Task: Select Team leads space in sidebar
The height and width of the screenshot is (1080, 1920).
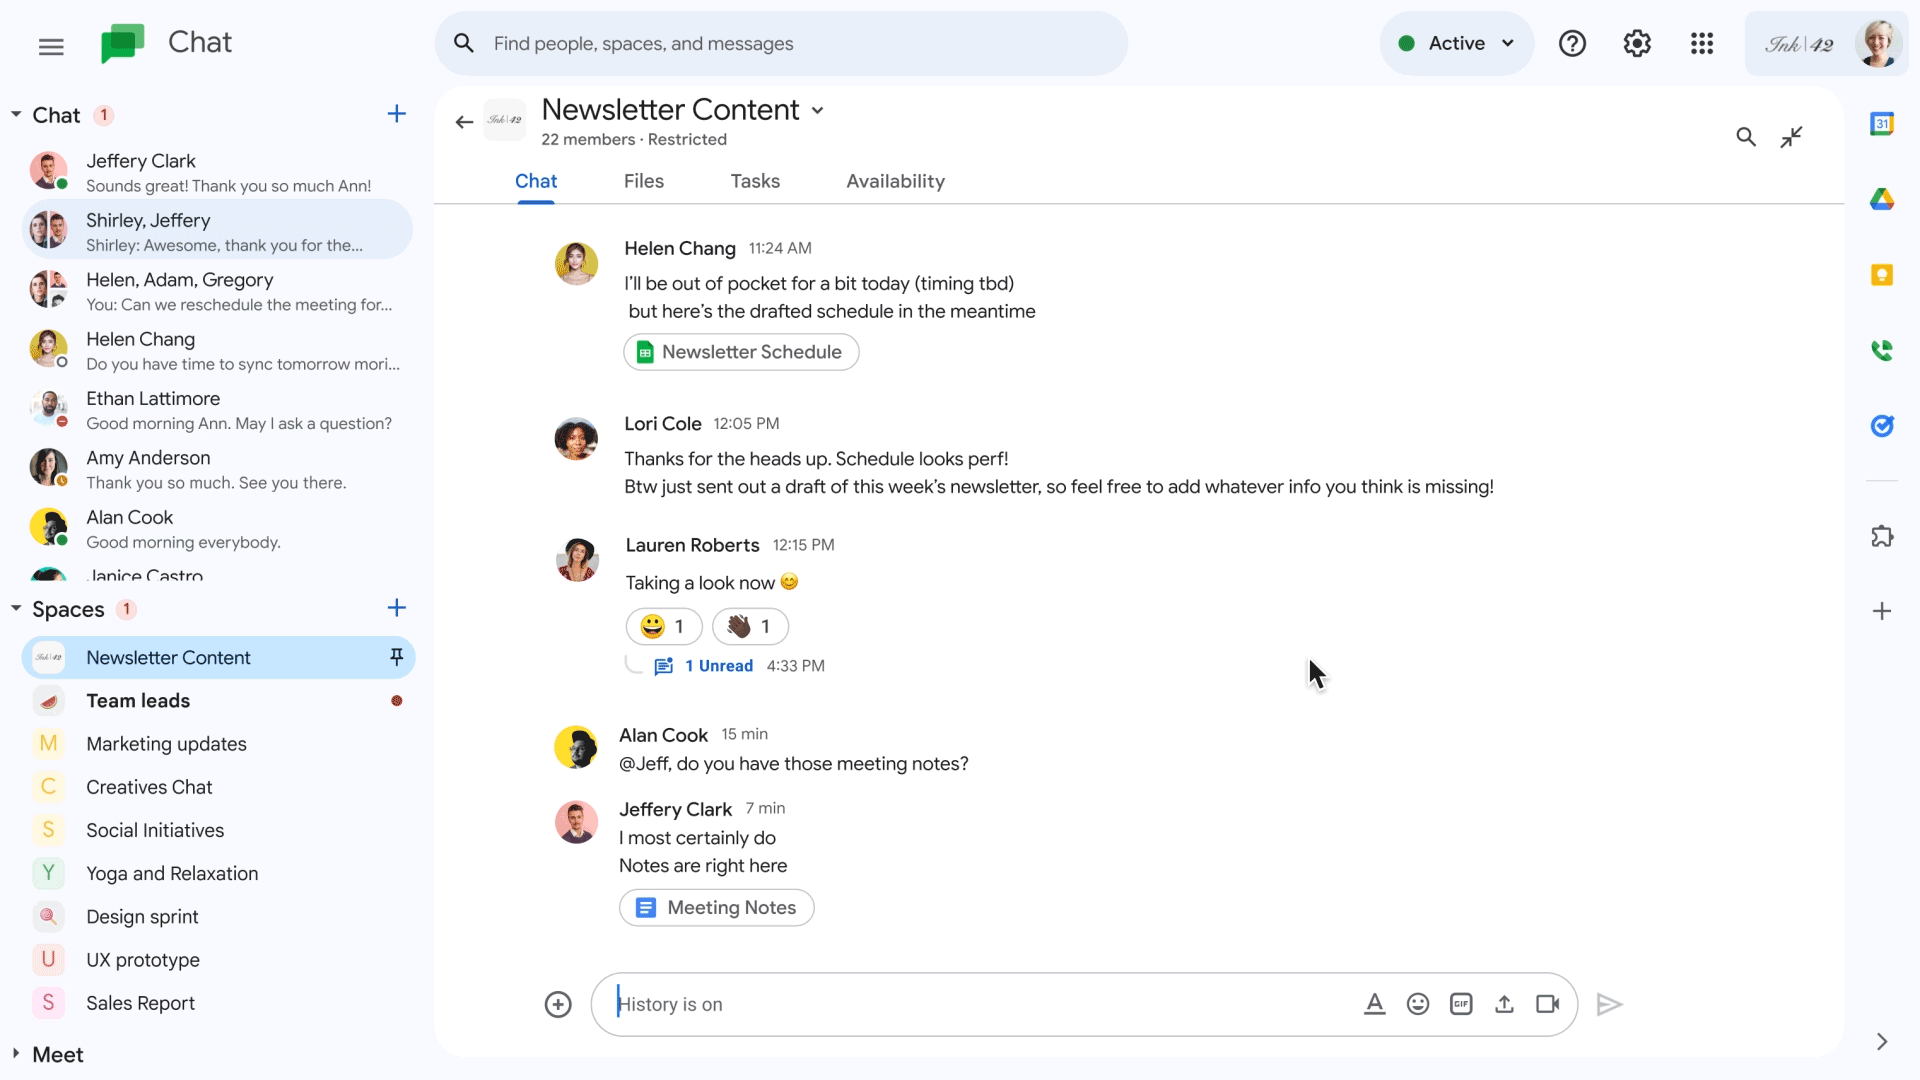Action: 136,700
